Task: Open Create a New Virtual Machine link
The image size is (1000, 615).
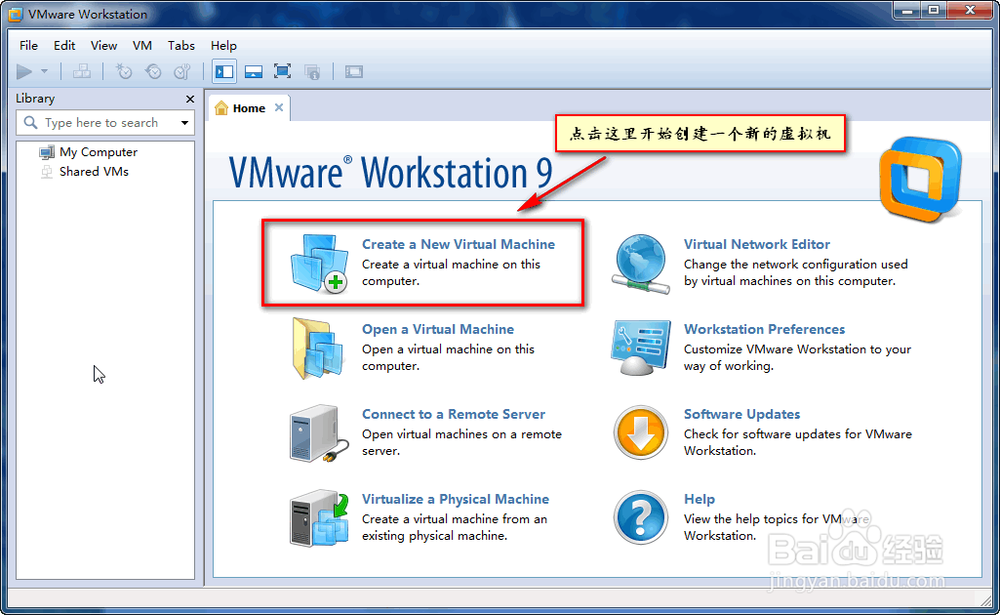Action: click(458, 244)
